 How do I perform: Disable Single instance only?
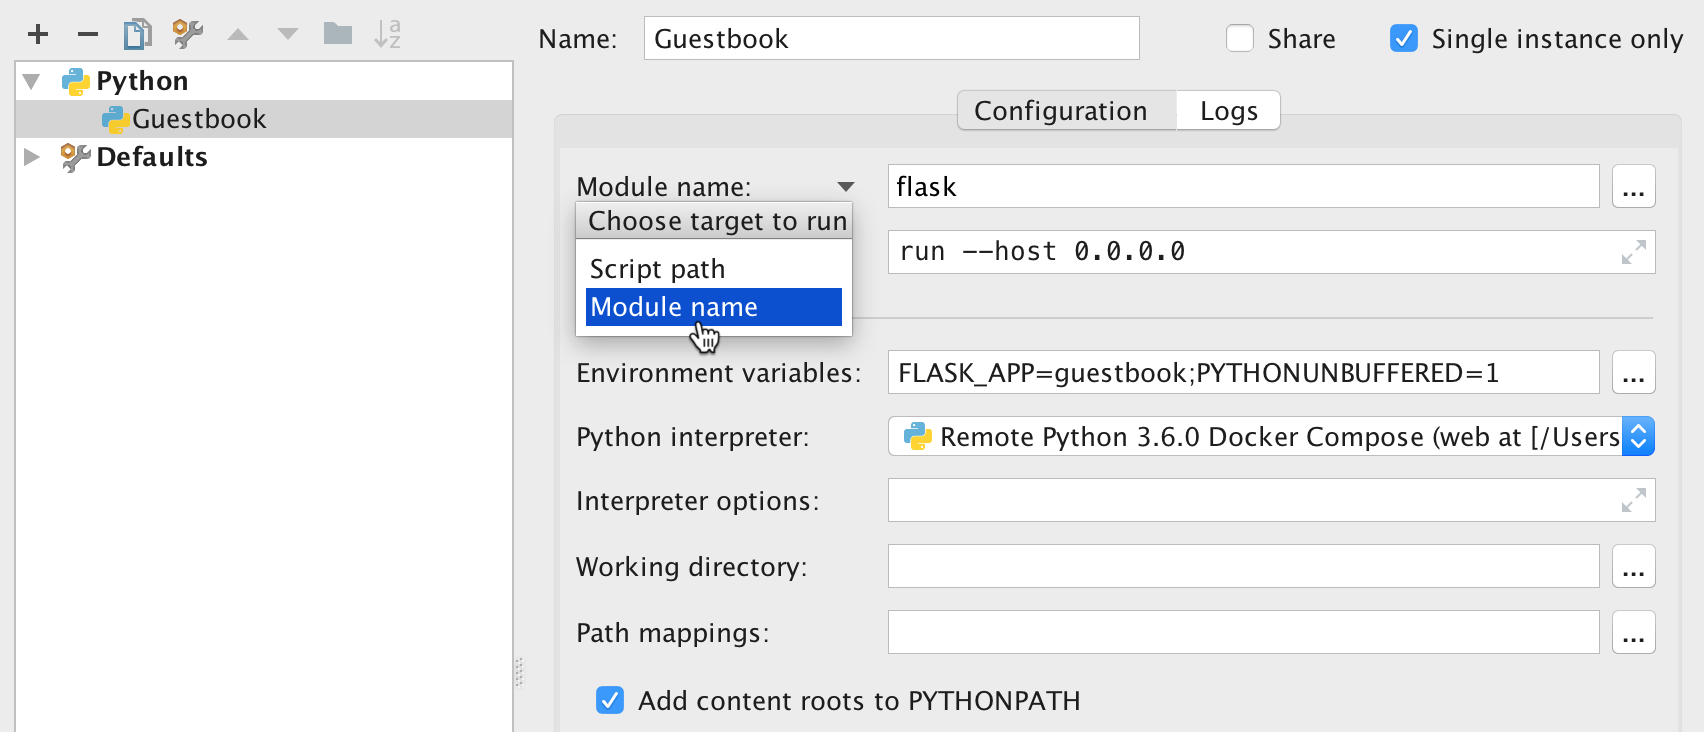tap(1404, 39)
